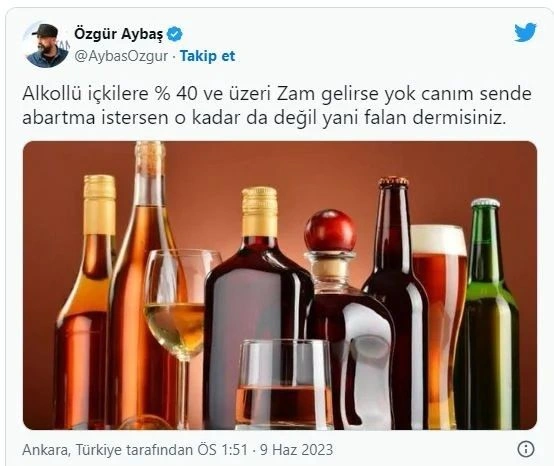The width and height of the screenshot is (554, 466).
Task: Visit the @AybasOzgur handle link
Action: click(121, 57)
